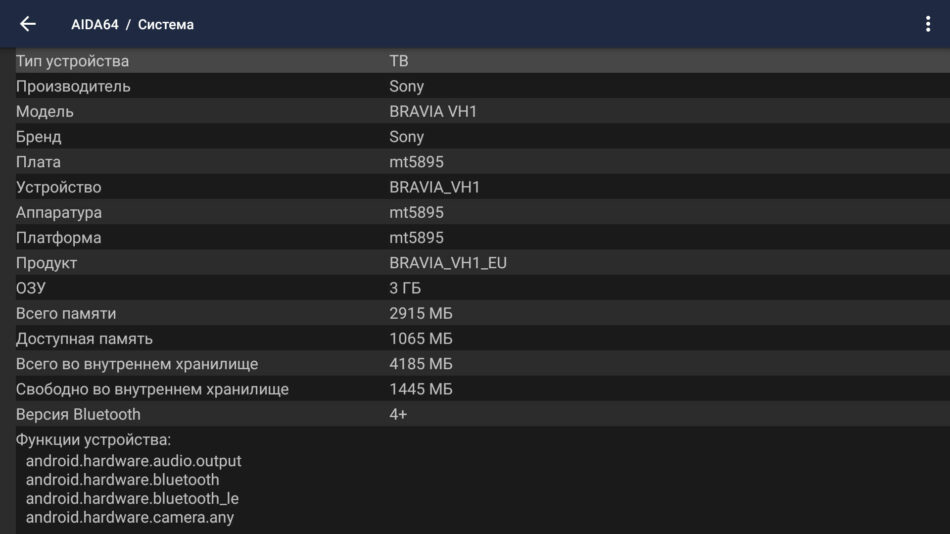Select the Модель row label
The width and height of the screenshot is (950, 534).
point(45,112)
